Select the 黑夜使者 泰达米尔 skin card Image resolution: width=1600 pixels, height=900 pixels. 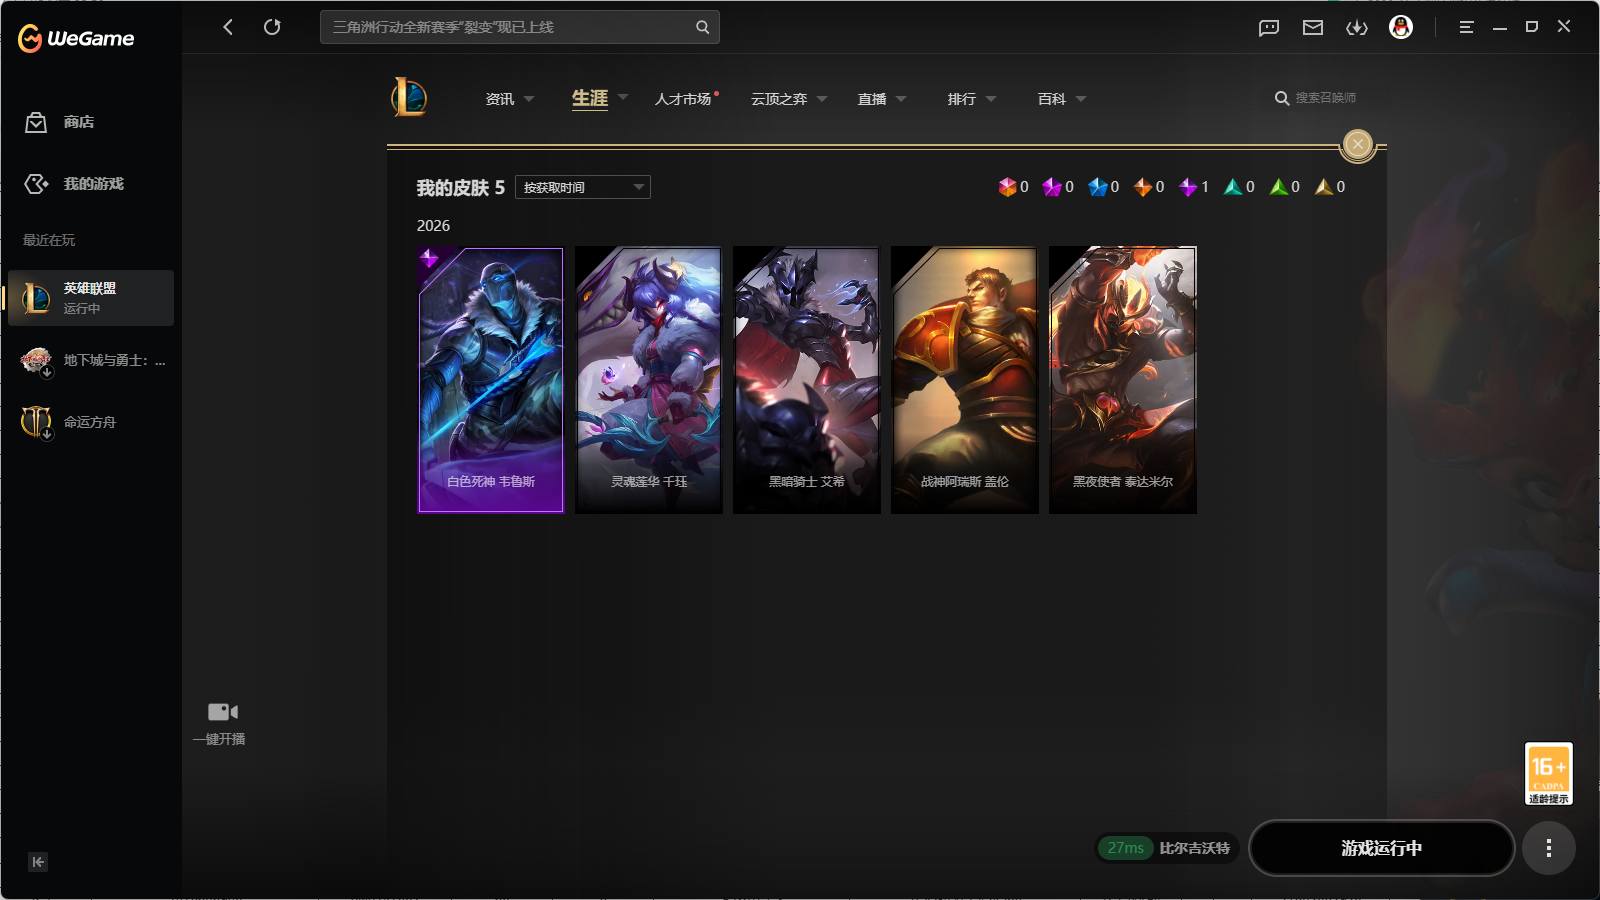tap(1123, 380)
